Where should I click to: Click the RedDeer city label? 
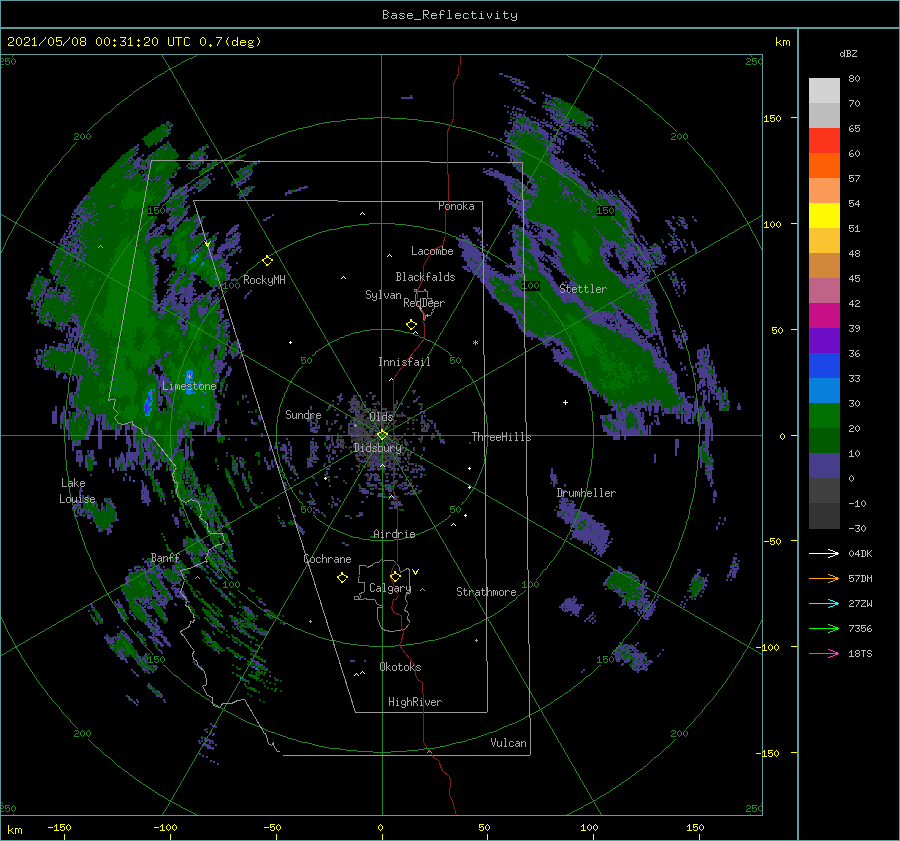[x=424, y=303]
